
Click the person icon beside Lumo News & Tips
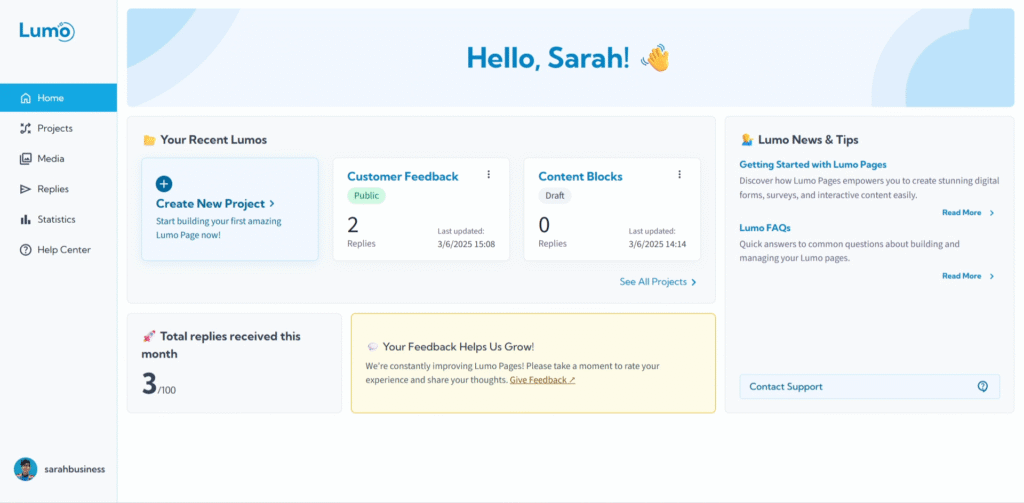[747, 140]
